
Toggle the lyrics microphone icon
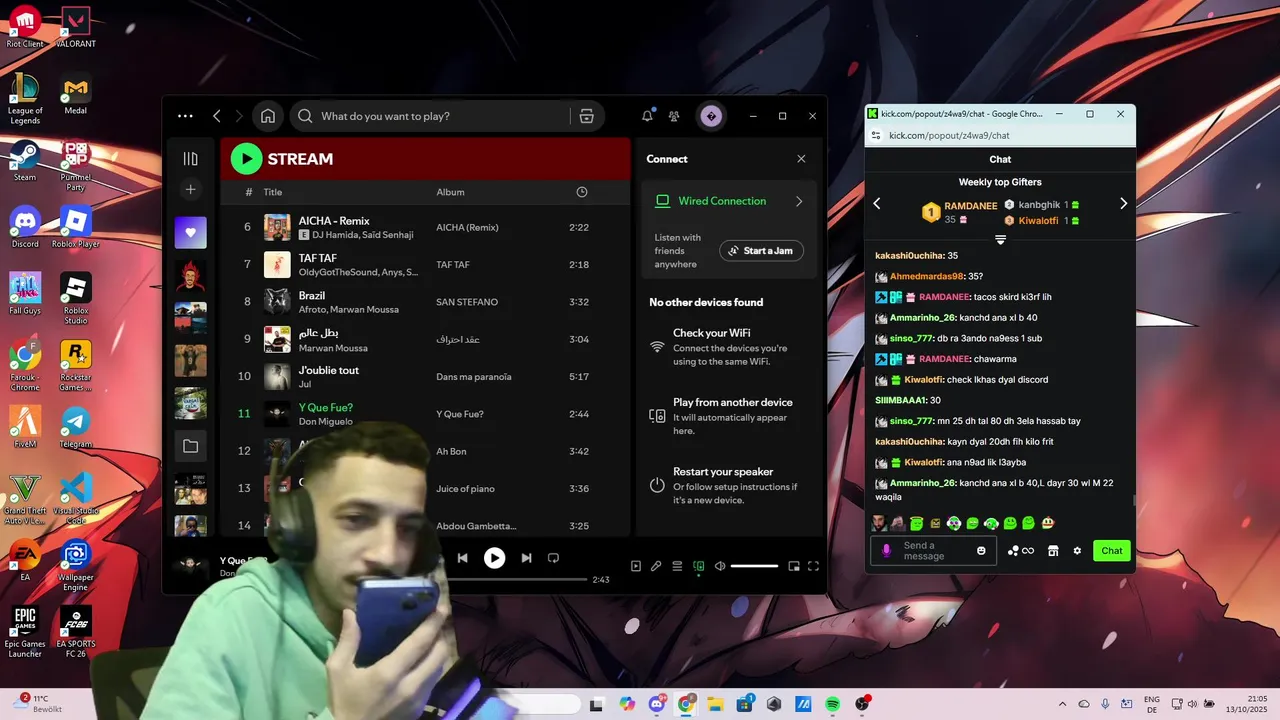[656, 566]
